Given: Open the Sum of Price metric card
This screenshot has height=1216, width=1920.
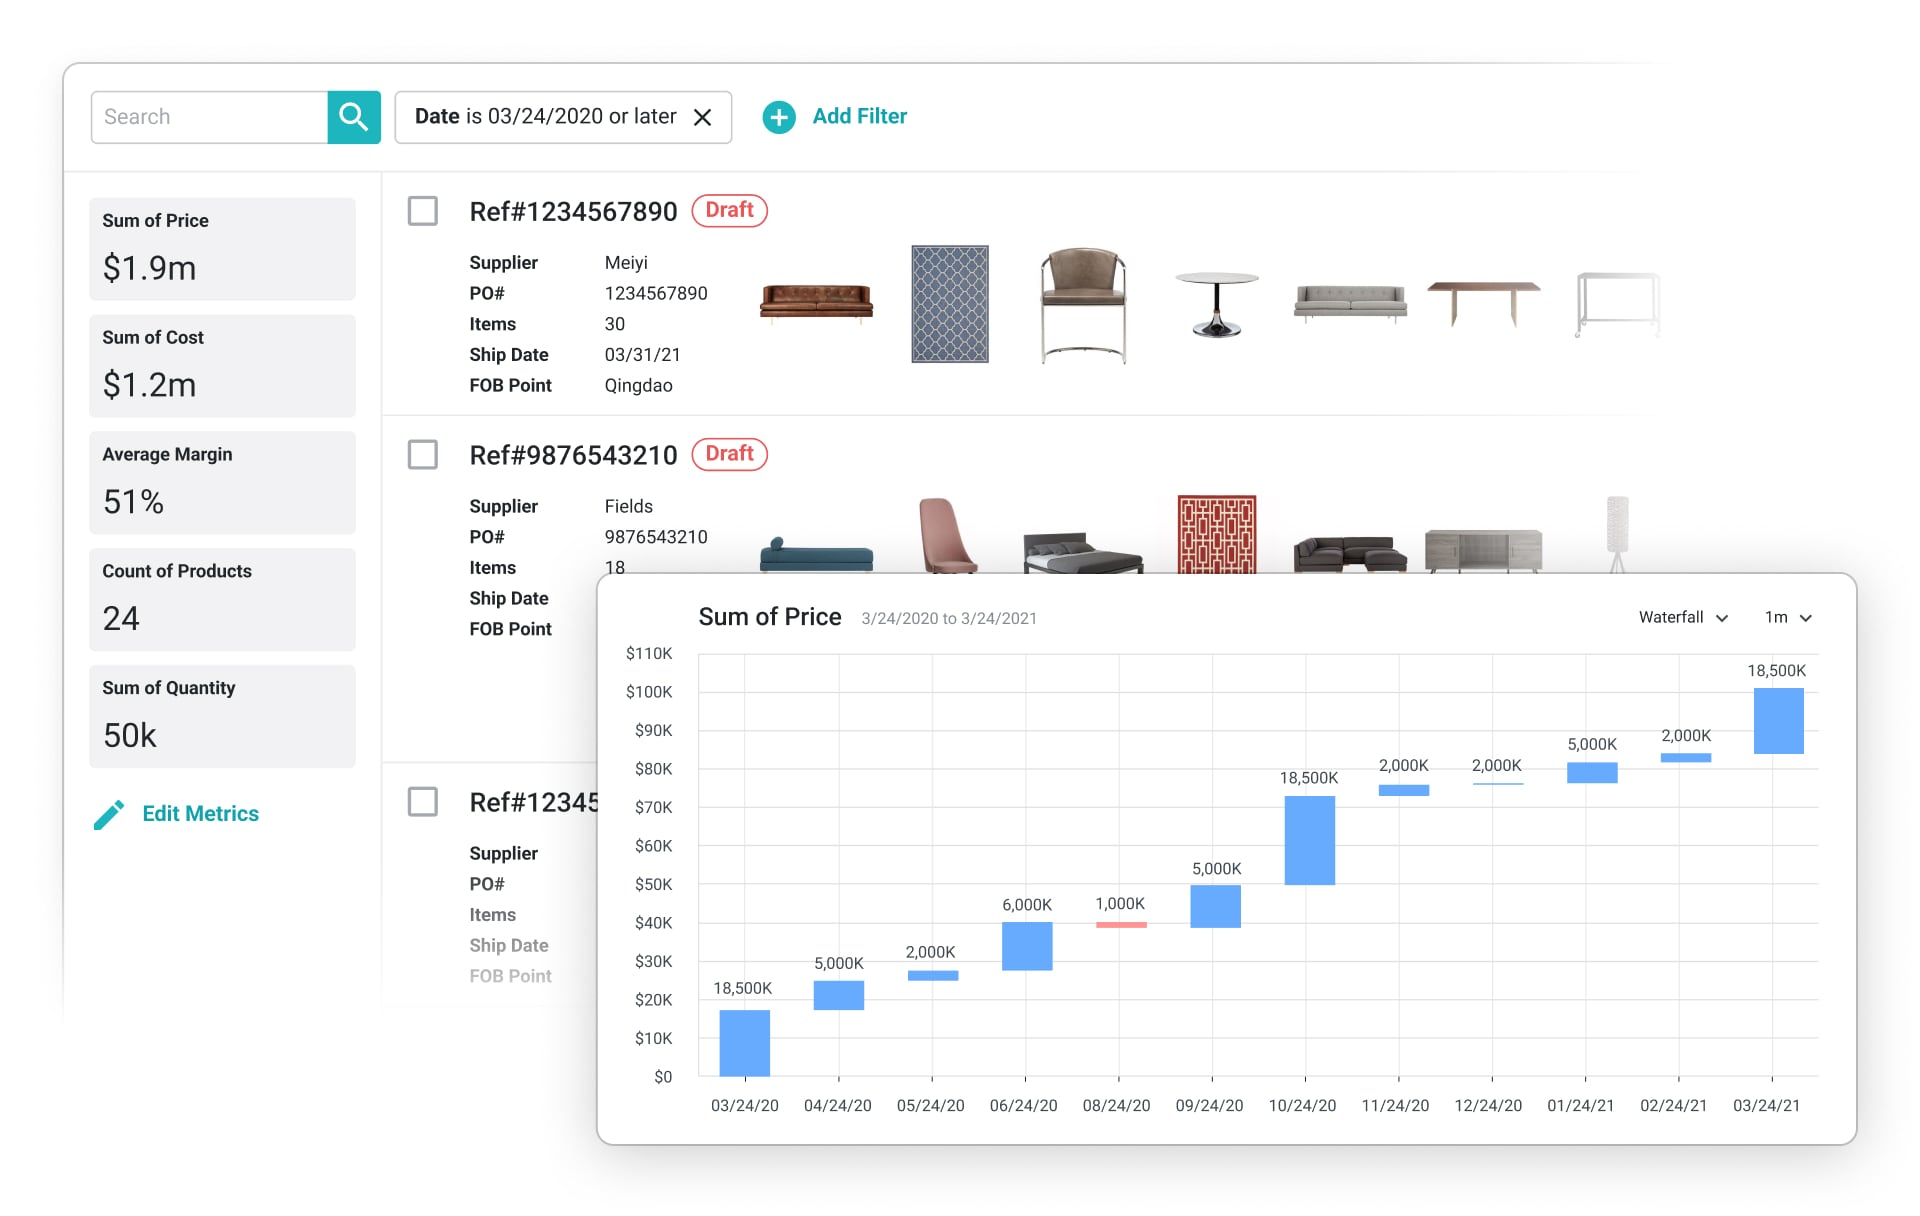Looking at the screenshot, I should point(222,249).
